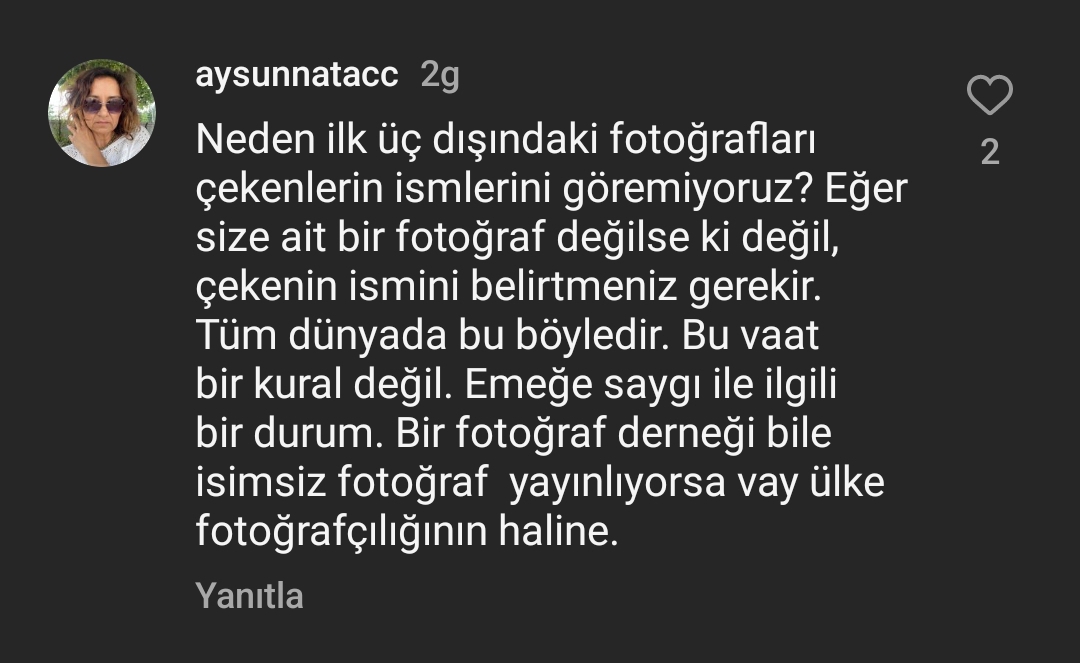Select the line starting 'Tüm dünyada'
Screen dimensions: 1080x663
[x=507, y=335]
